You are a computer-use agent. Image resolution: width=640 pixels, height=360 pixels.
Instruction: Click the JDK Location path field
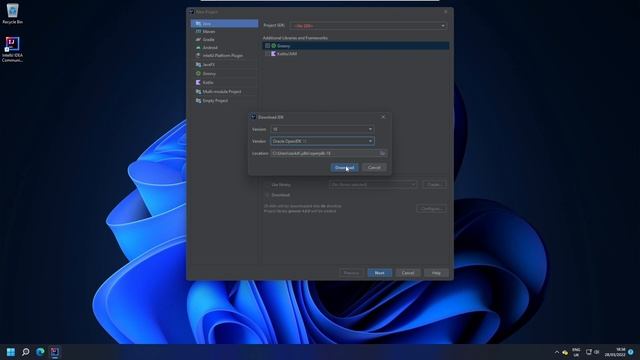pos(325,153)
